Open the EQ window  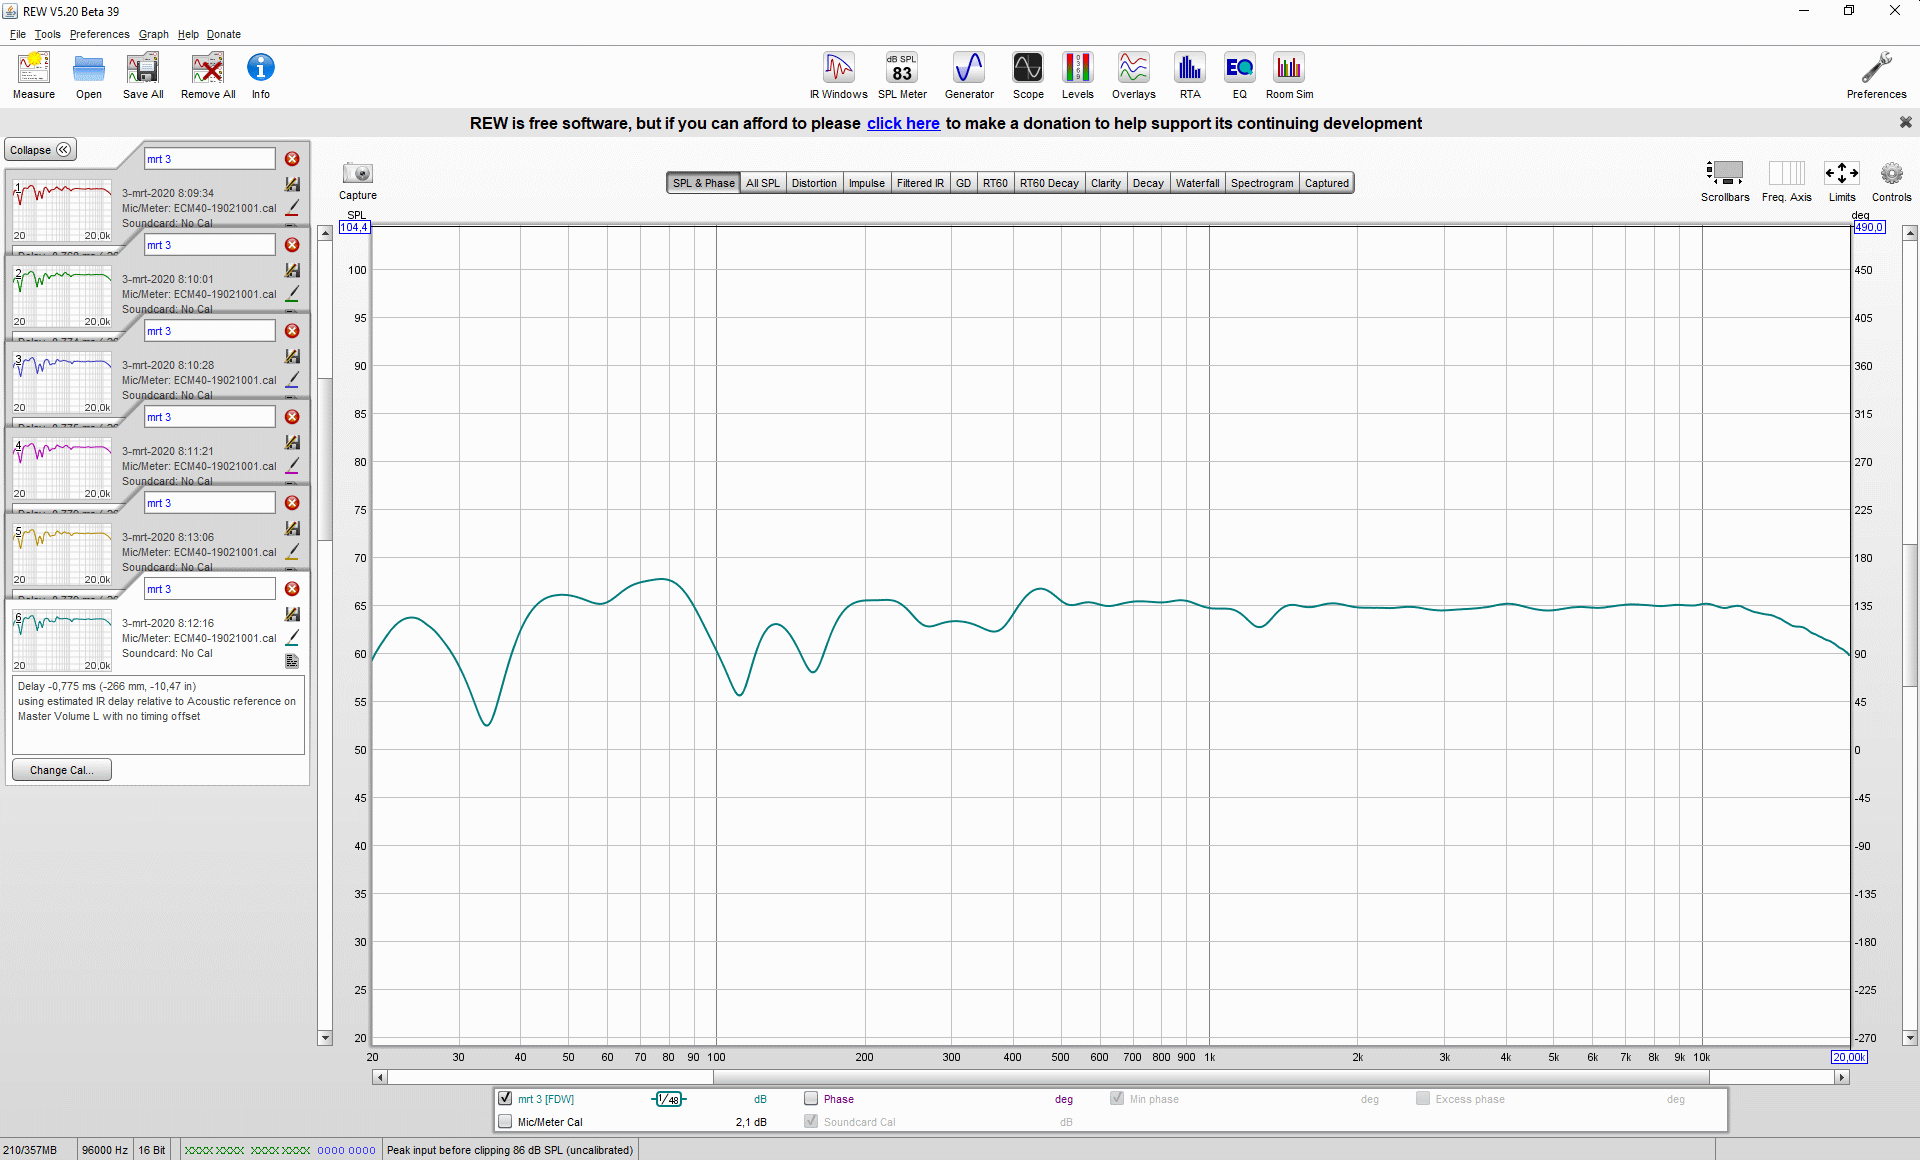tap(1239, 76)
